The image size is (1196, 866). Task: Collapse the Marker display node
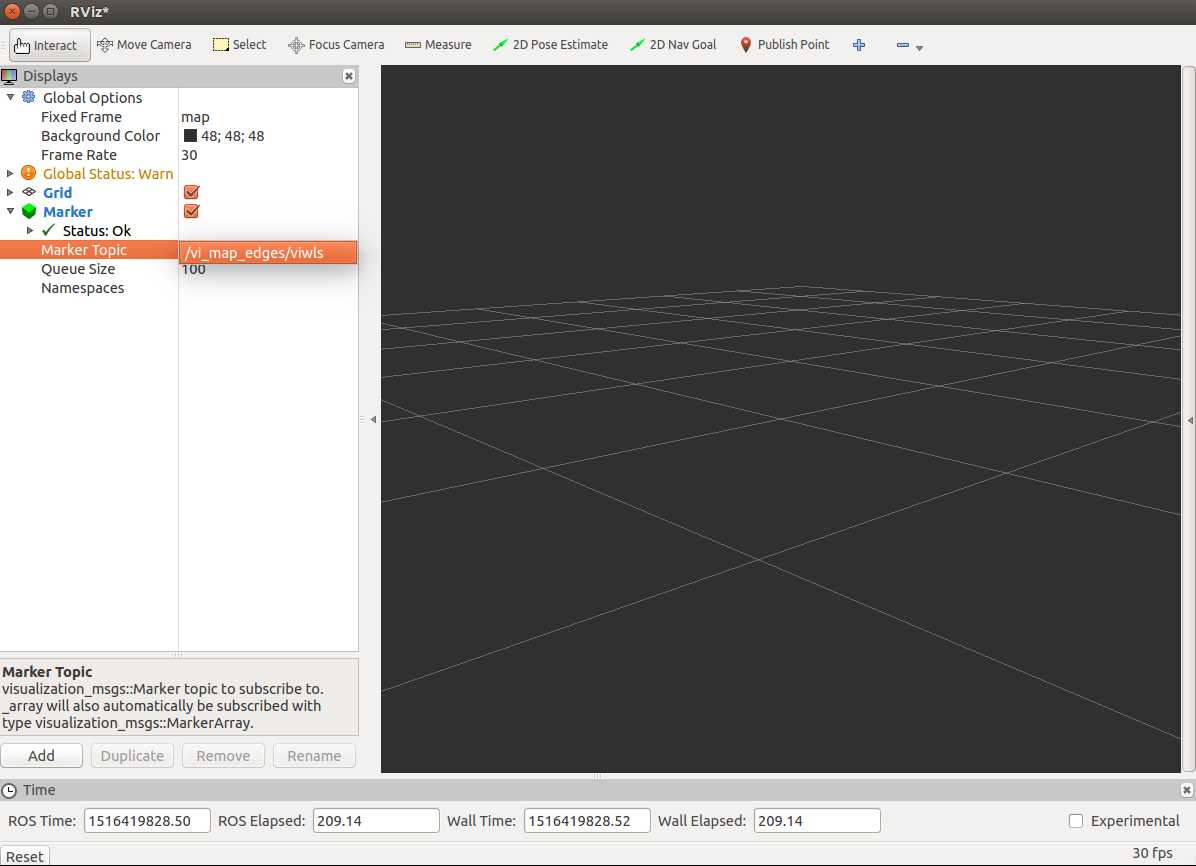point(10,211)
